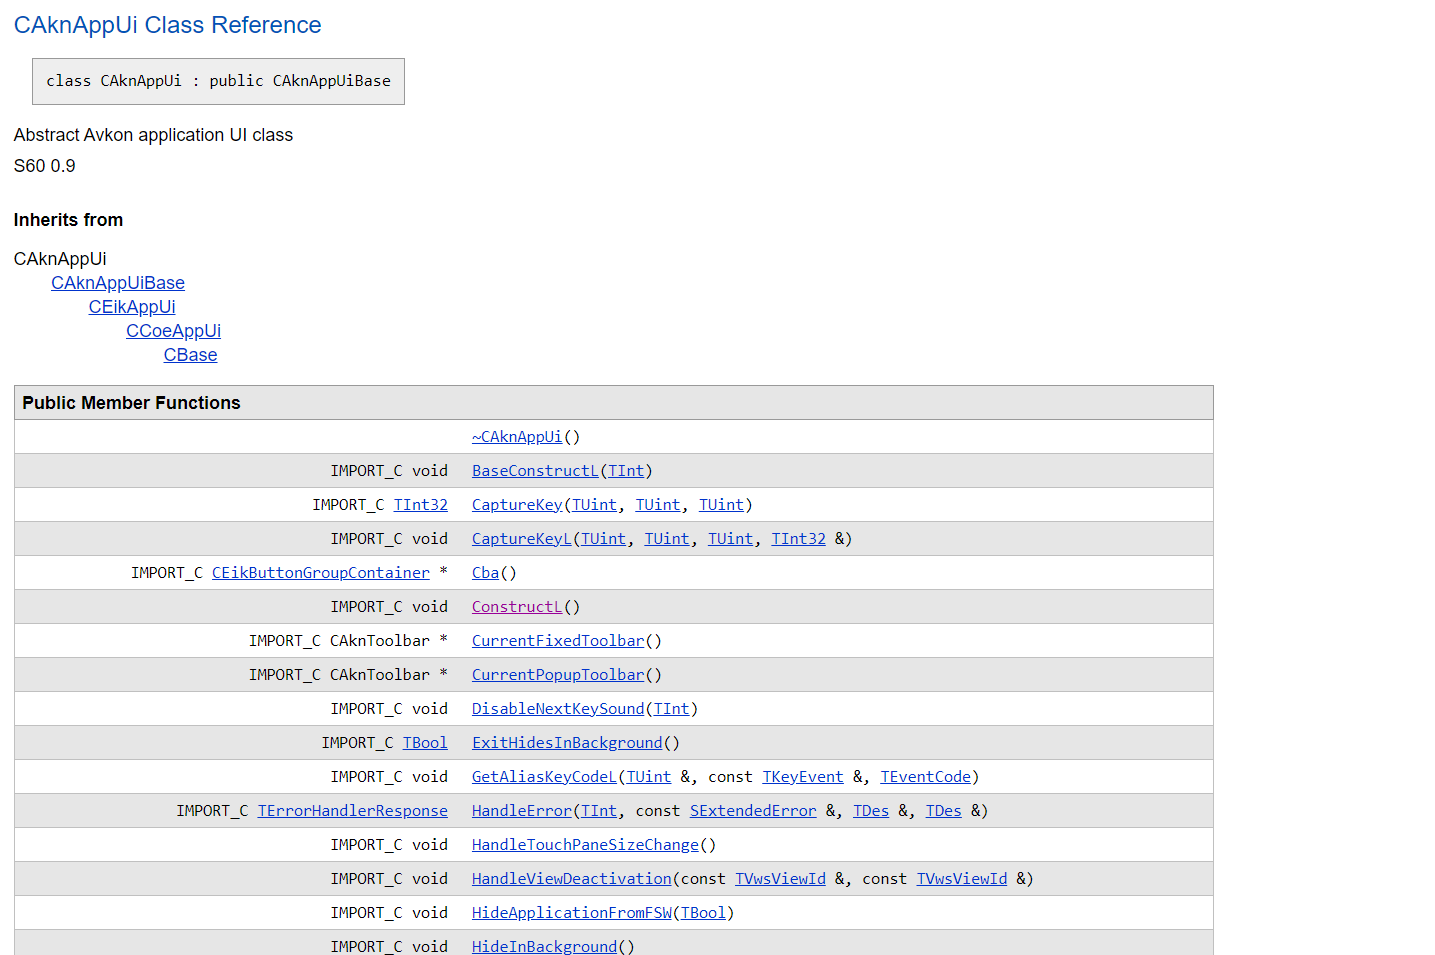Open the CAknAppUiBase link under Inherits from

pos(118,283)
